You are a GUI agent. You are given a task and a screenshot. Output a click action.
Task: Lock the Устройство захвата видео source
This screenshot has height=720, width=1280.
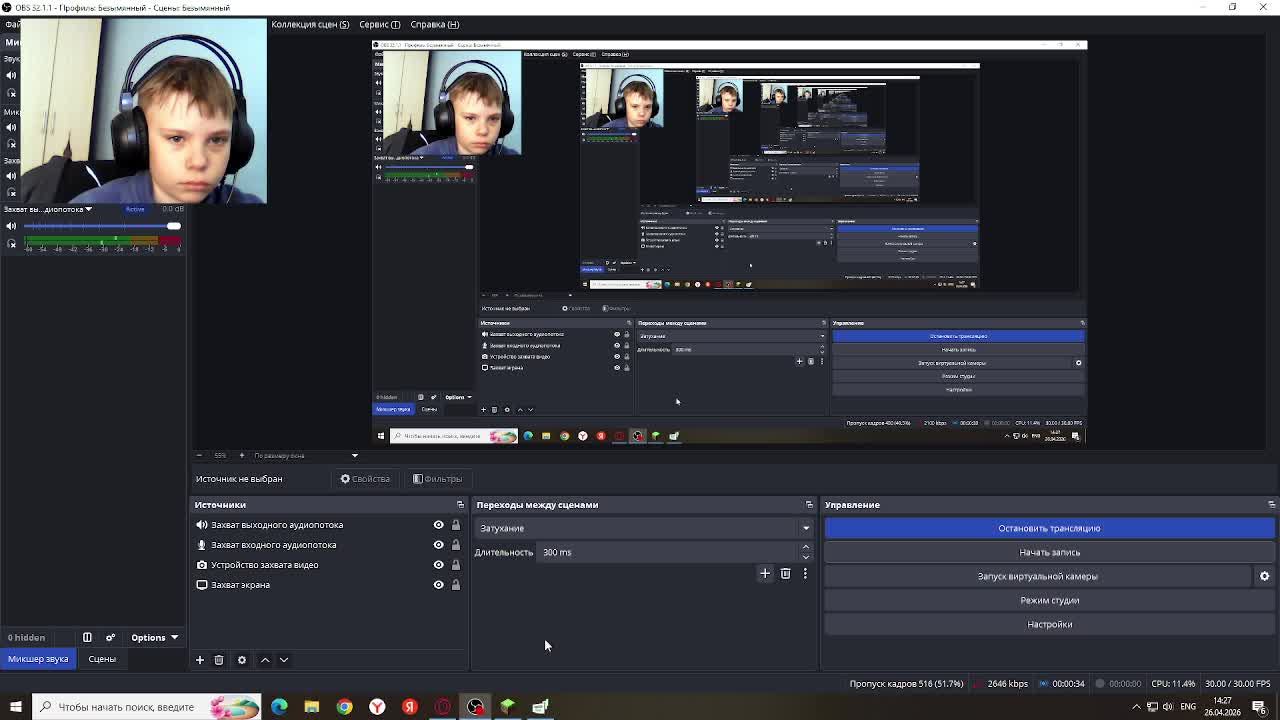point(456,565)
